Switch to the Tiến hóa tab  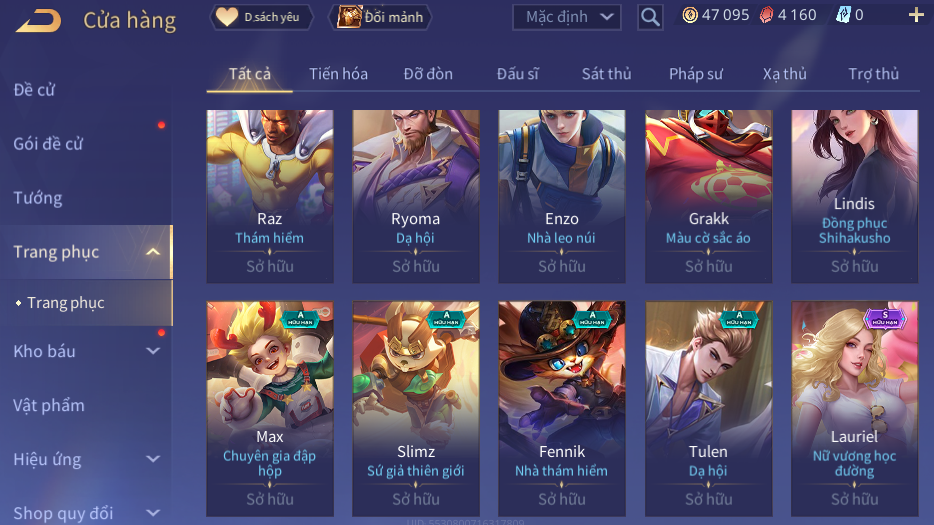coord(338,74)
